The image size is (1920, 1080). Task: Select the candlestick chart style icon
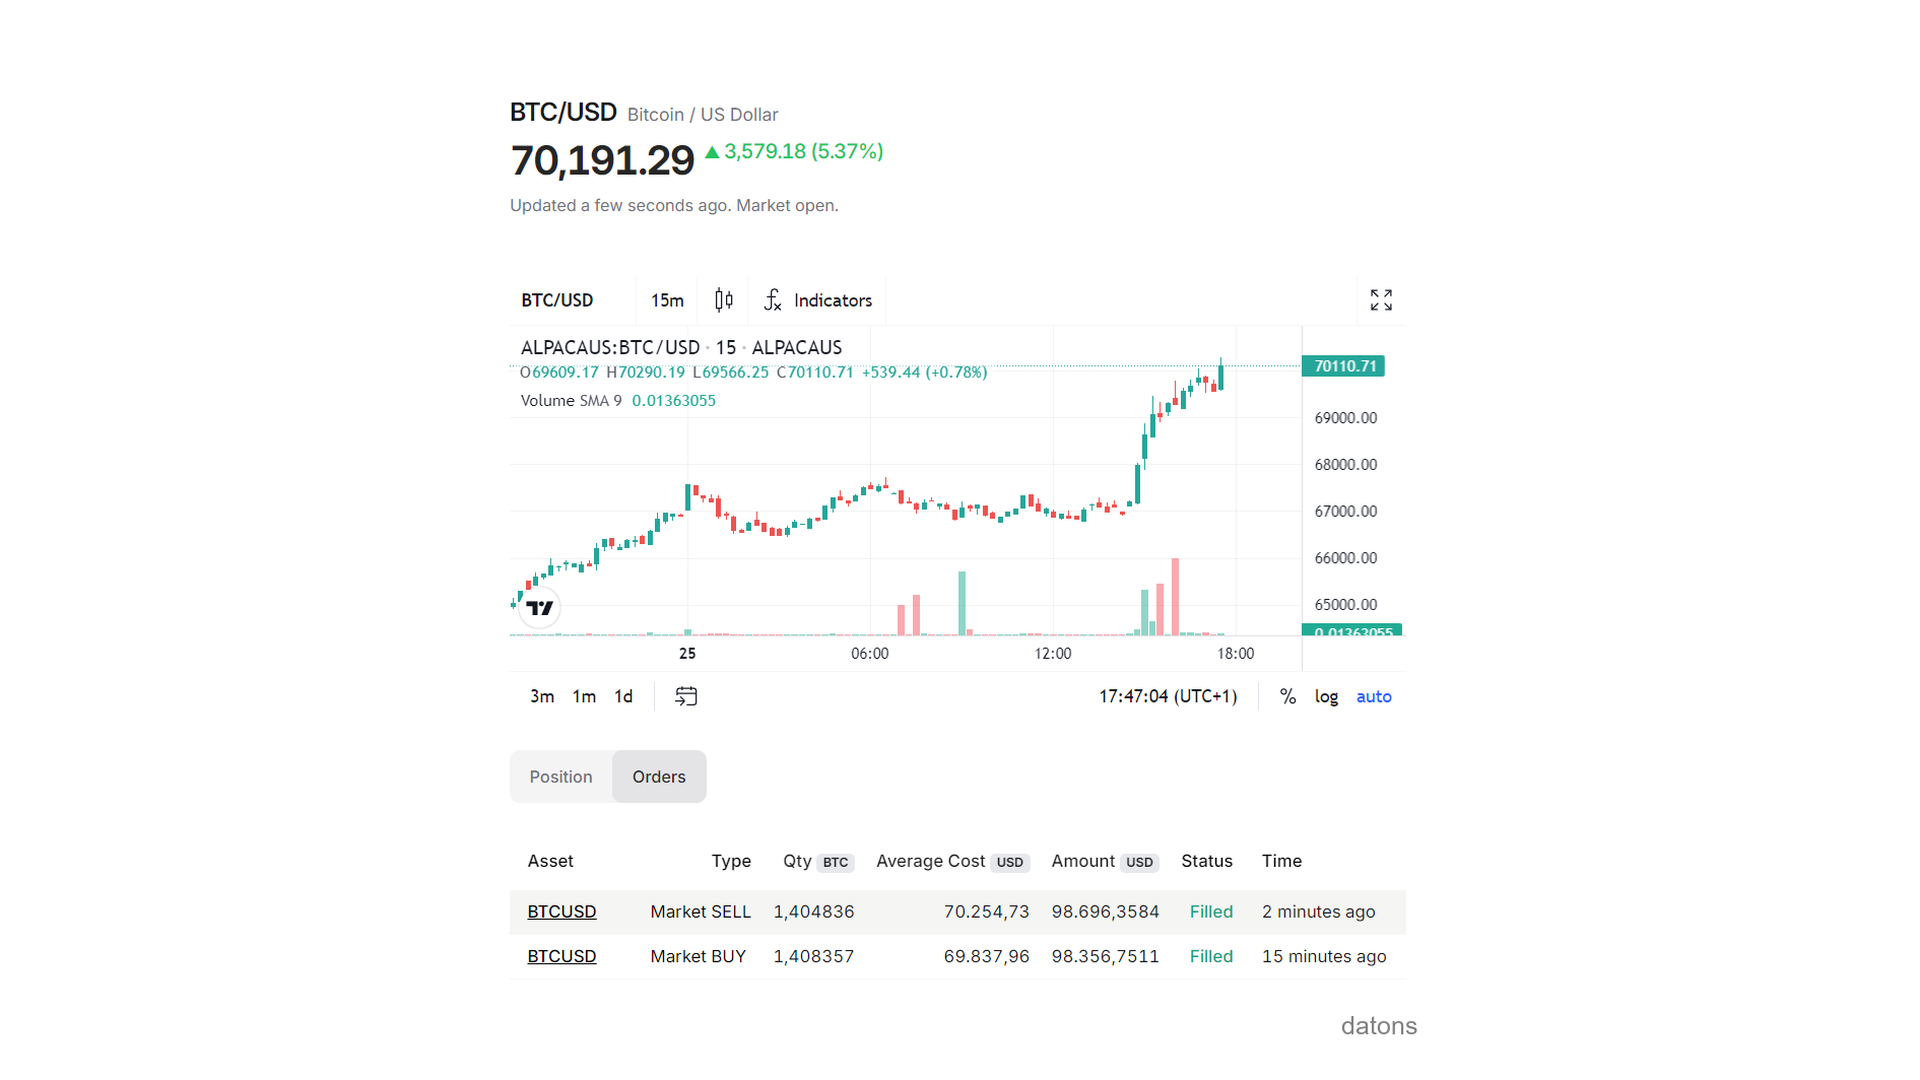[723, 300]
